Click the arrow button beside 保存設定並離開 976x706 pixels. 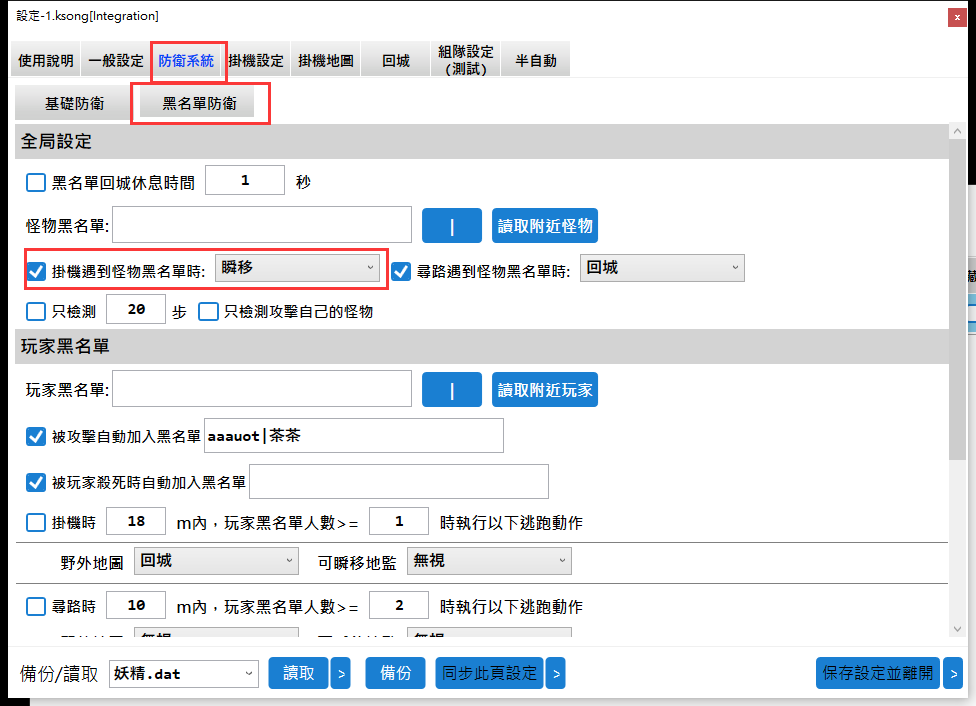tap(952, 673)
